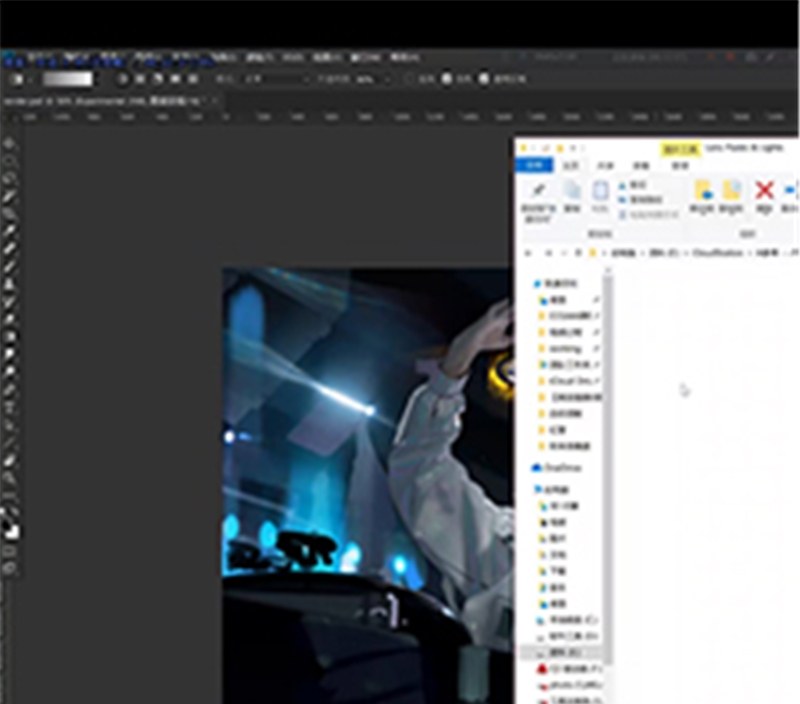This screenshot has height=704, width=800.
Task: Choose the Diamond Gradient style icon
Action: pyautogui.click(x=193, y=79)
